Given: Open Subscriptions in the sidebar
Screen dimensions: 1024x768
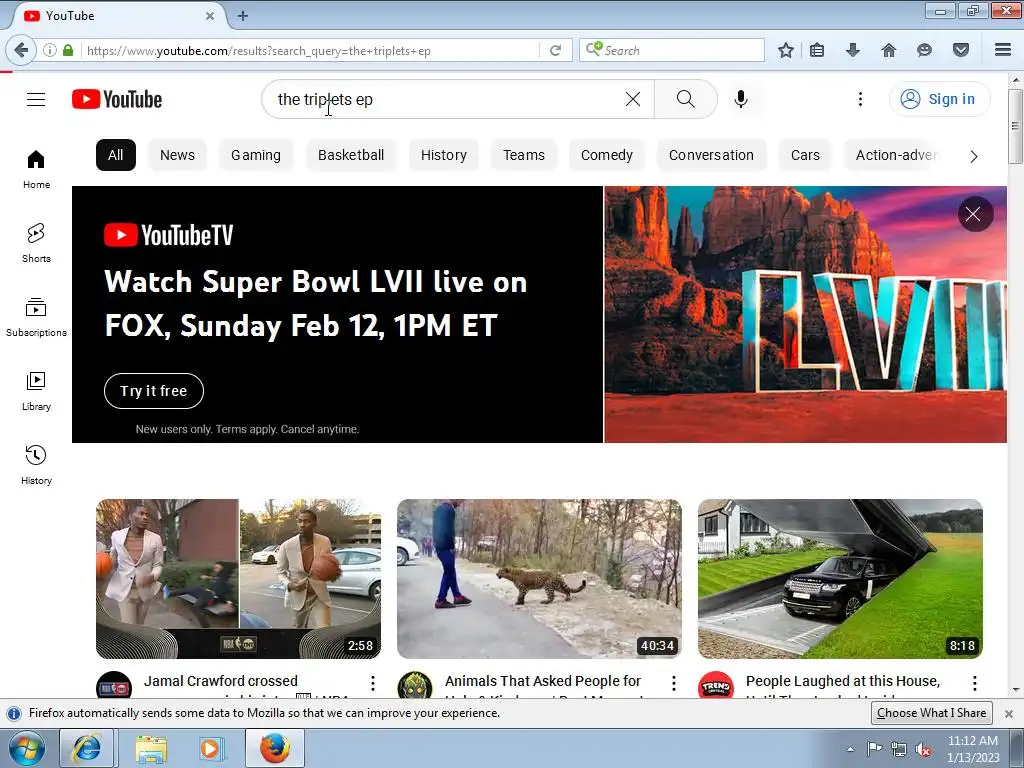Looking at the screenshot, I should pyautogui.click(x=36, y=317).
